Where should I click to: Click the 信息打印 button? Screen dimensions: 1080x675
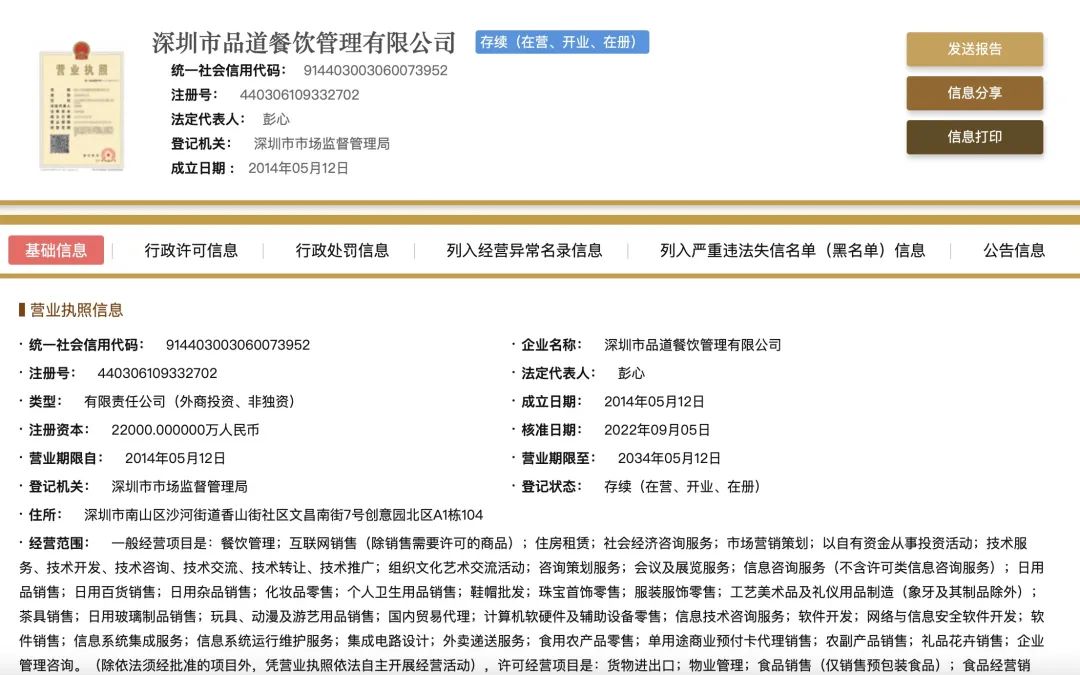click(975, 137)
